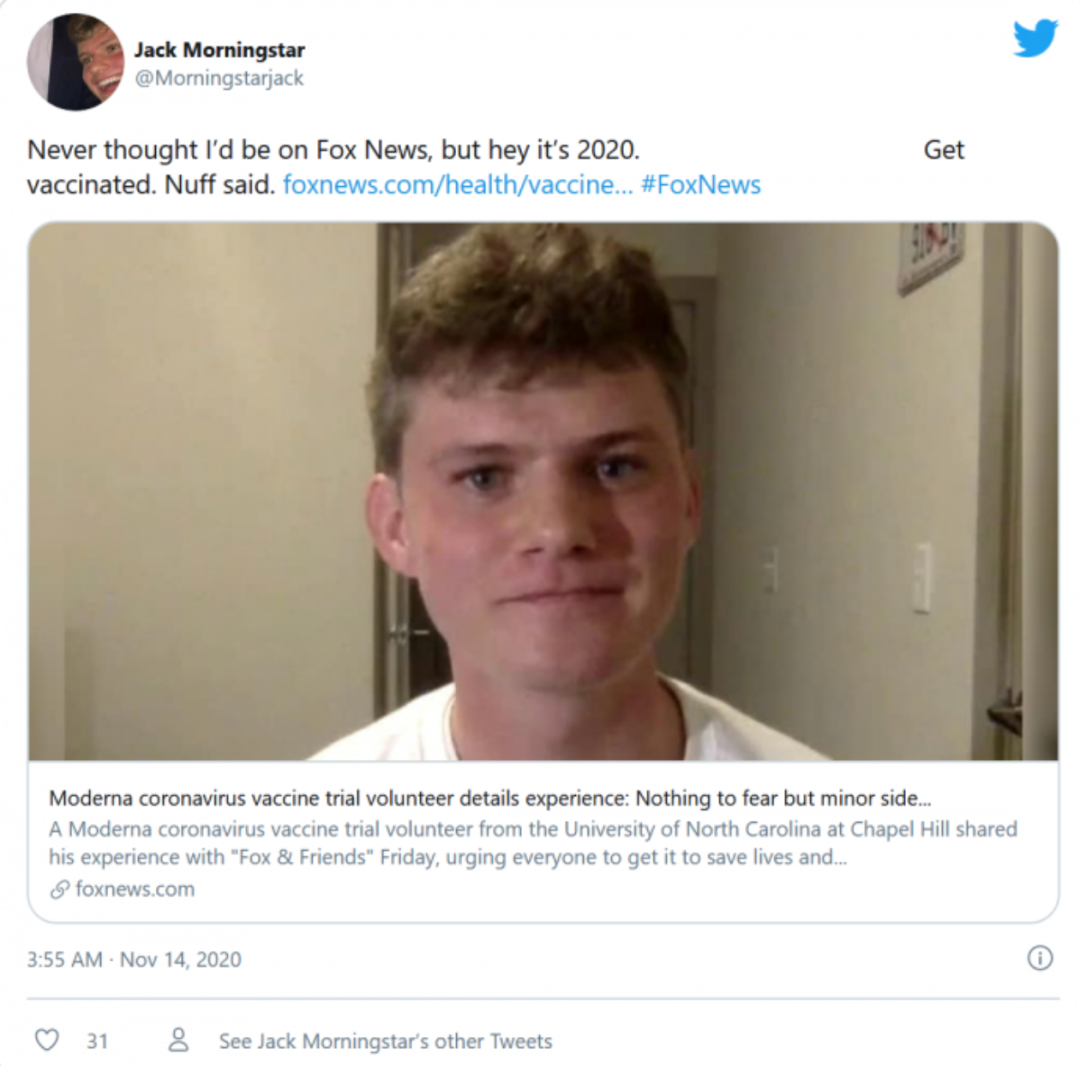This screenshot has height=1066, width=1080.
Task: Open the @Morningstarjack handle
Action: (x=219, y=78)
